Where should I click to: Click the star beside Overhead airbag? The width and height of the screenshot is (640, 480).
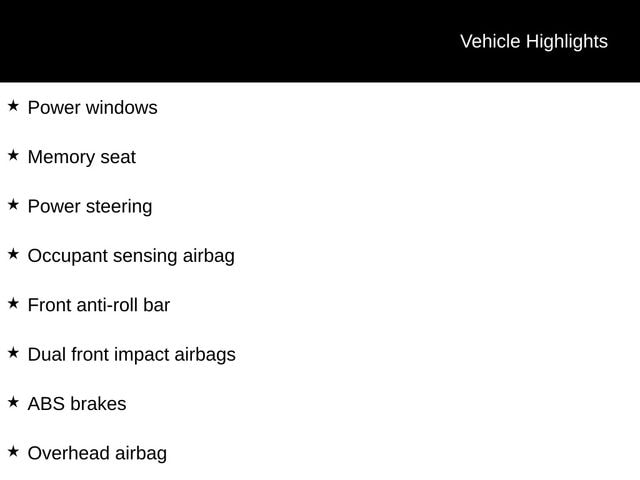[x=13, y=451]
